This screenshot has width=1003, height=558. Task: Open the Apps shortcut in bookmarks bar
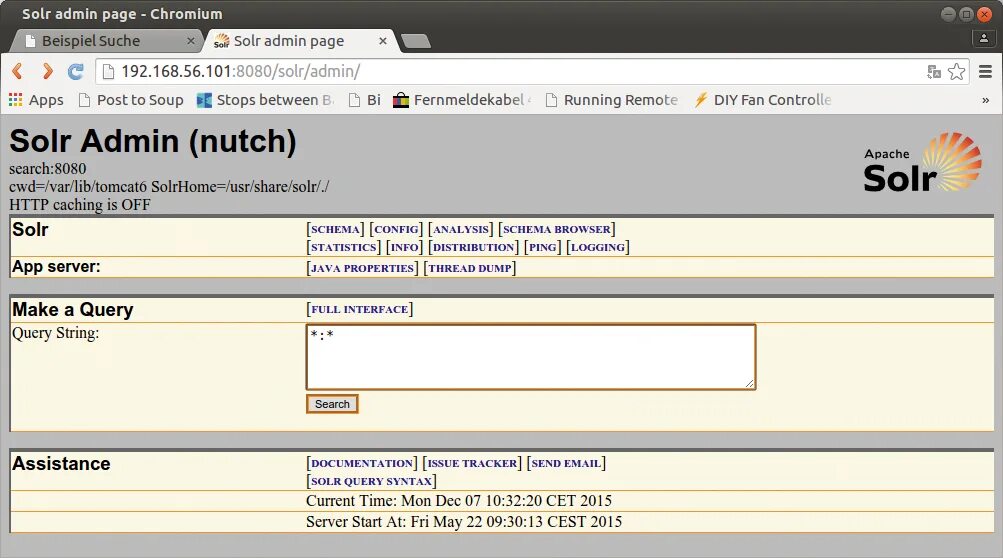click(36, 100)
